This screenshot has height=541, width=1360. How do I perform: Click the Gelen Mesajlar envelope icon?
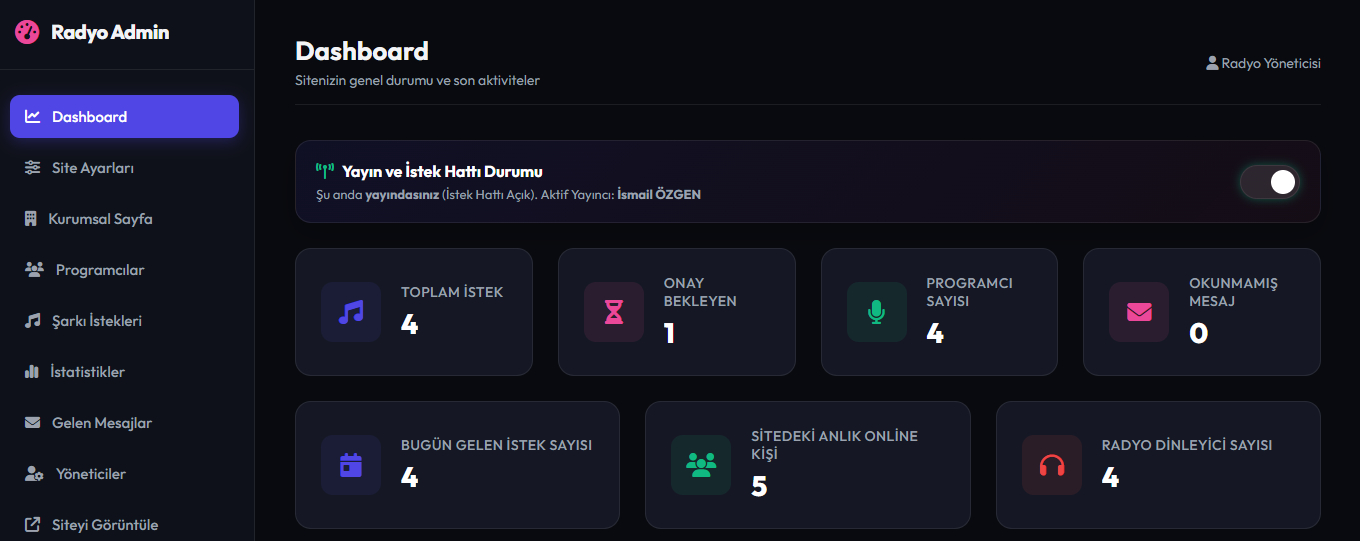(x=33, y=422)
